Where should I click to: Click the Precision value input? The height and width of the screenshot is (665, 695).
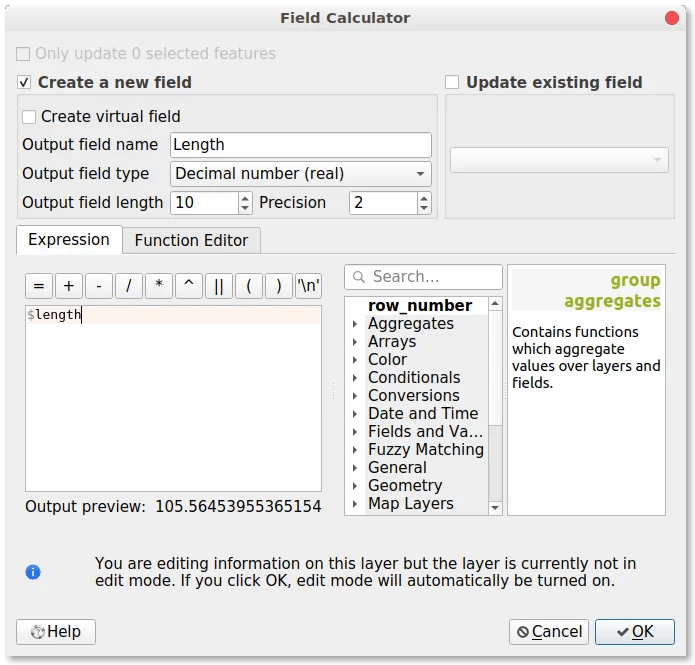384,203
